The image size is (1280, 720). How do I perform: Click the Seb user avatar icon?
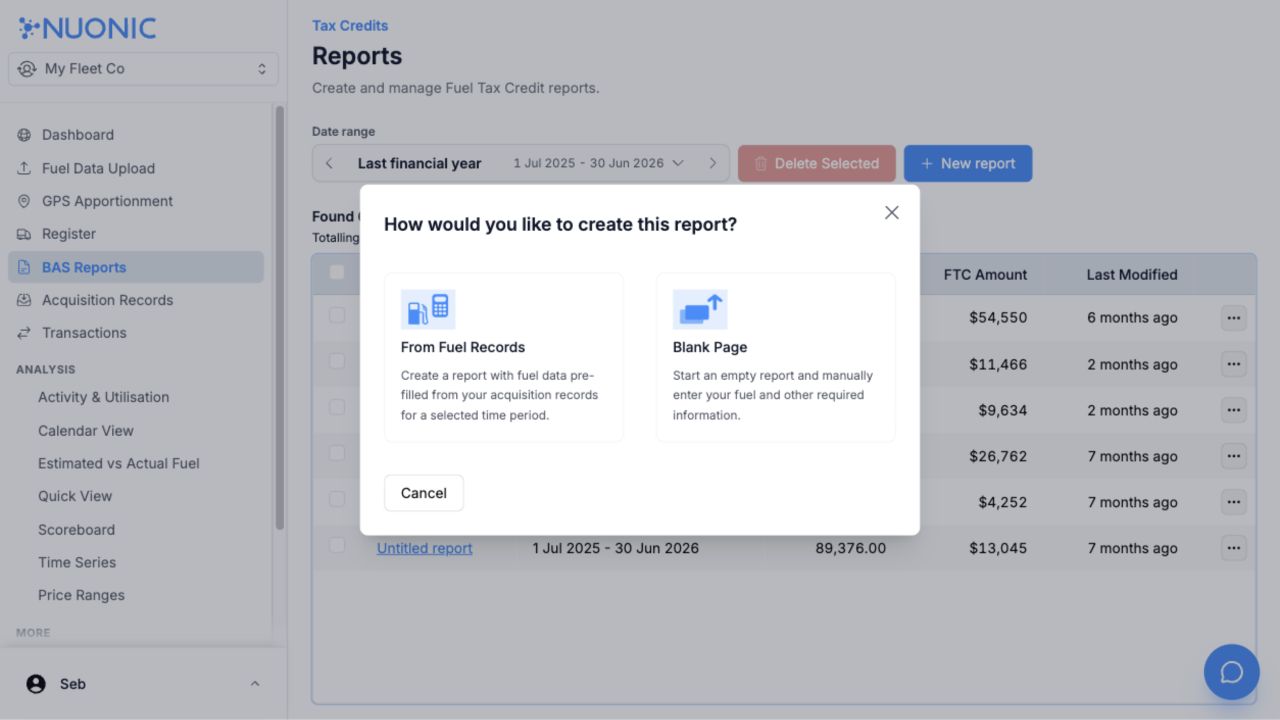click(36, 684)
